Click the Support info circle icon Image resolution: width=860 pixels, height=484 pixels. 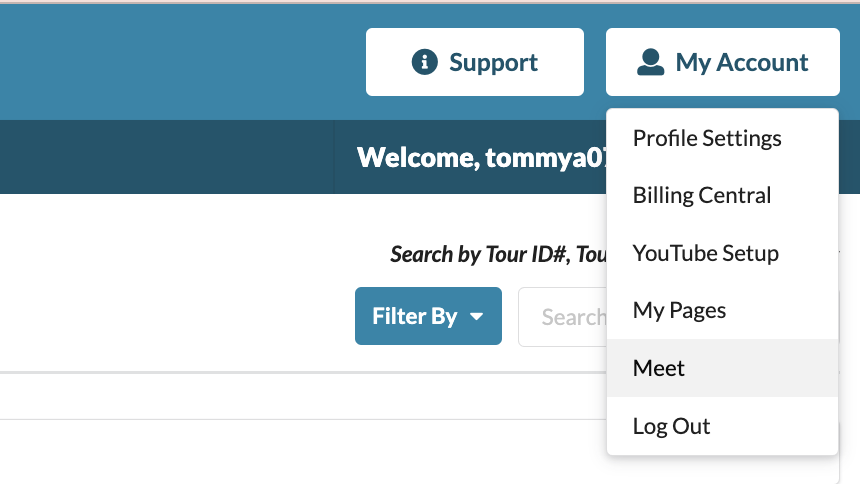[425, 61]
